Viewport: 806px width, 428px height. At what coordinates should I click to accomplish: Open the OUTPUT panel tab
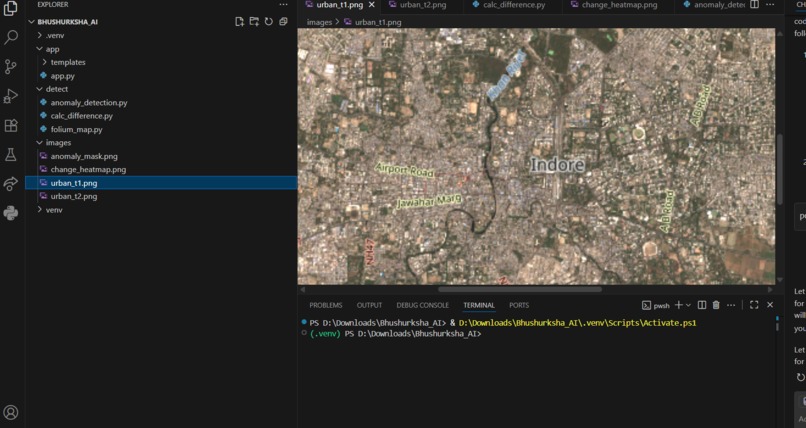point(369,305)
